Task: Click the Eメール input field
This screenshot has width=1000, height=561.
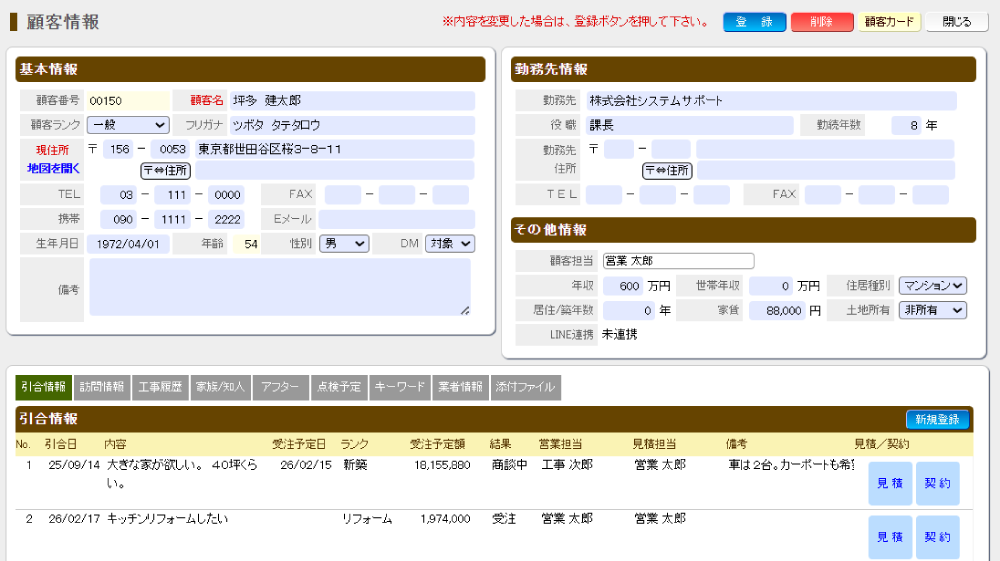Action: pos(397,219)
